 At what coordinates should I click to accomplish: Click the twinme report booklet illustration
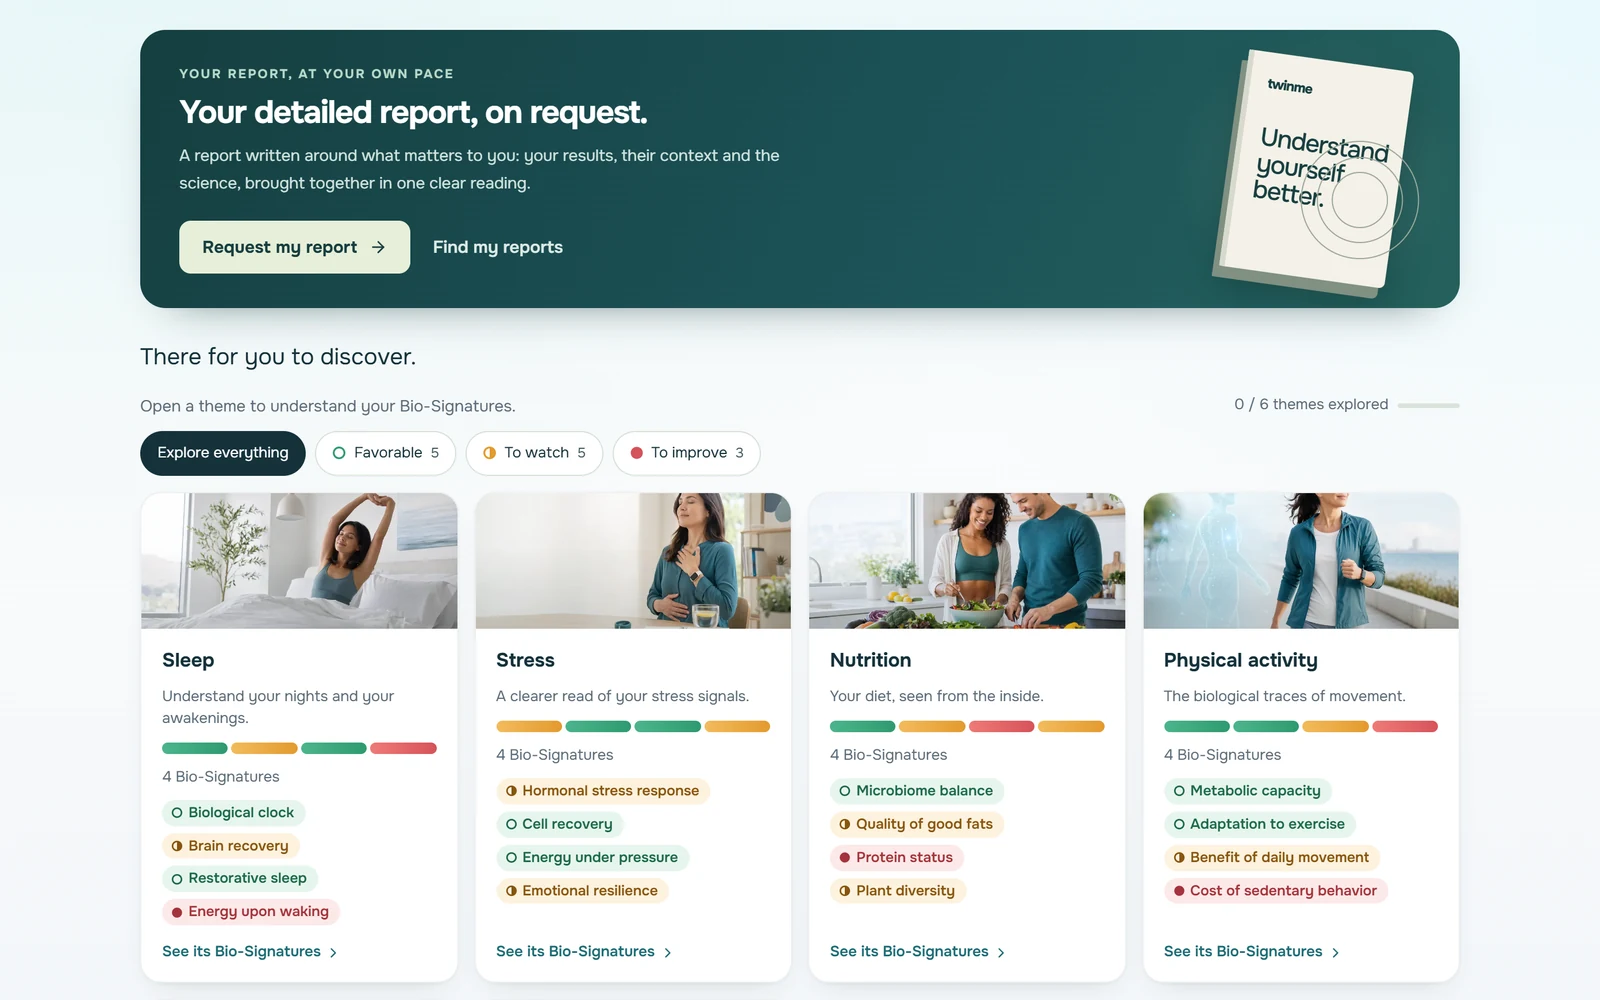coord(1315,174)
